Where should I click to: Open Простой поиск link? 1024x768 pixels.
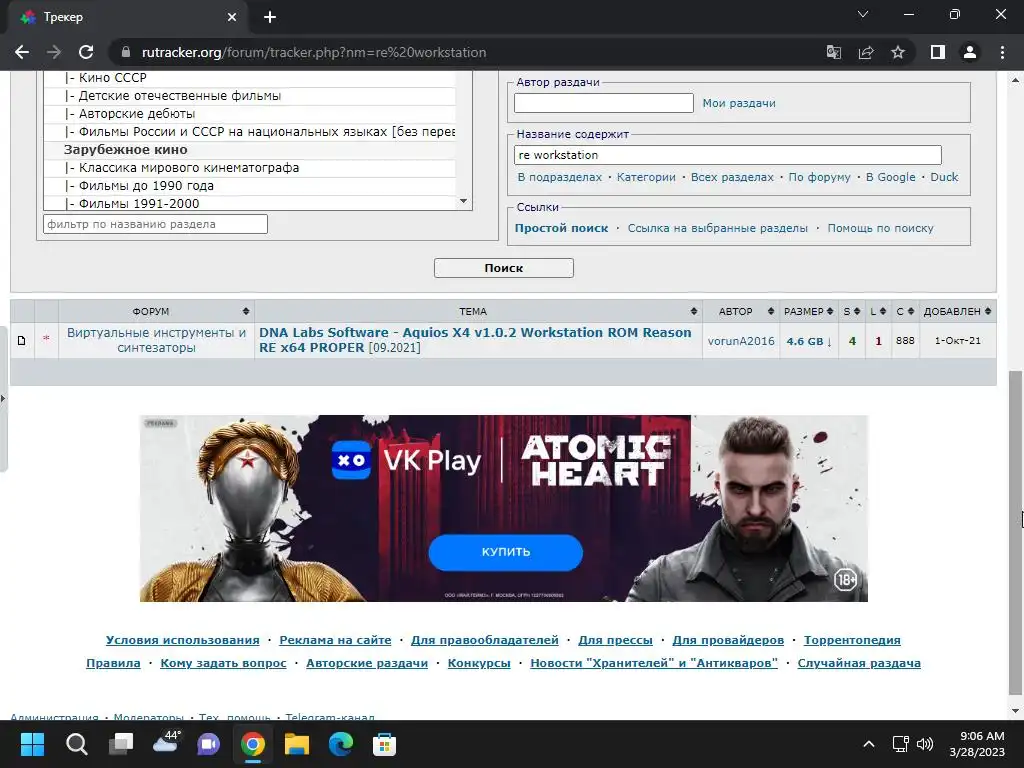561,228
